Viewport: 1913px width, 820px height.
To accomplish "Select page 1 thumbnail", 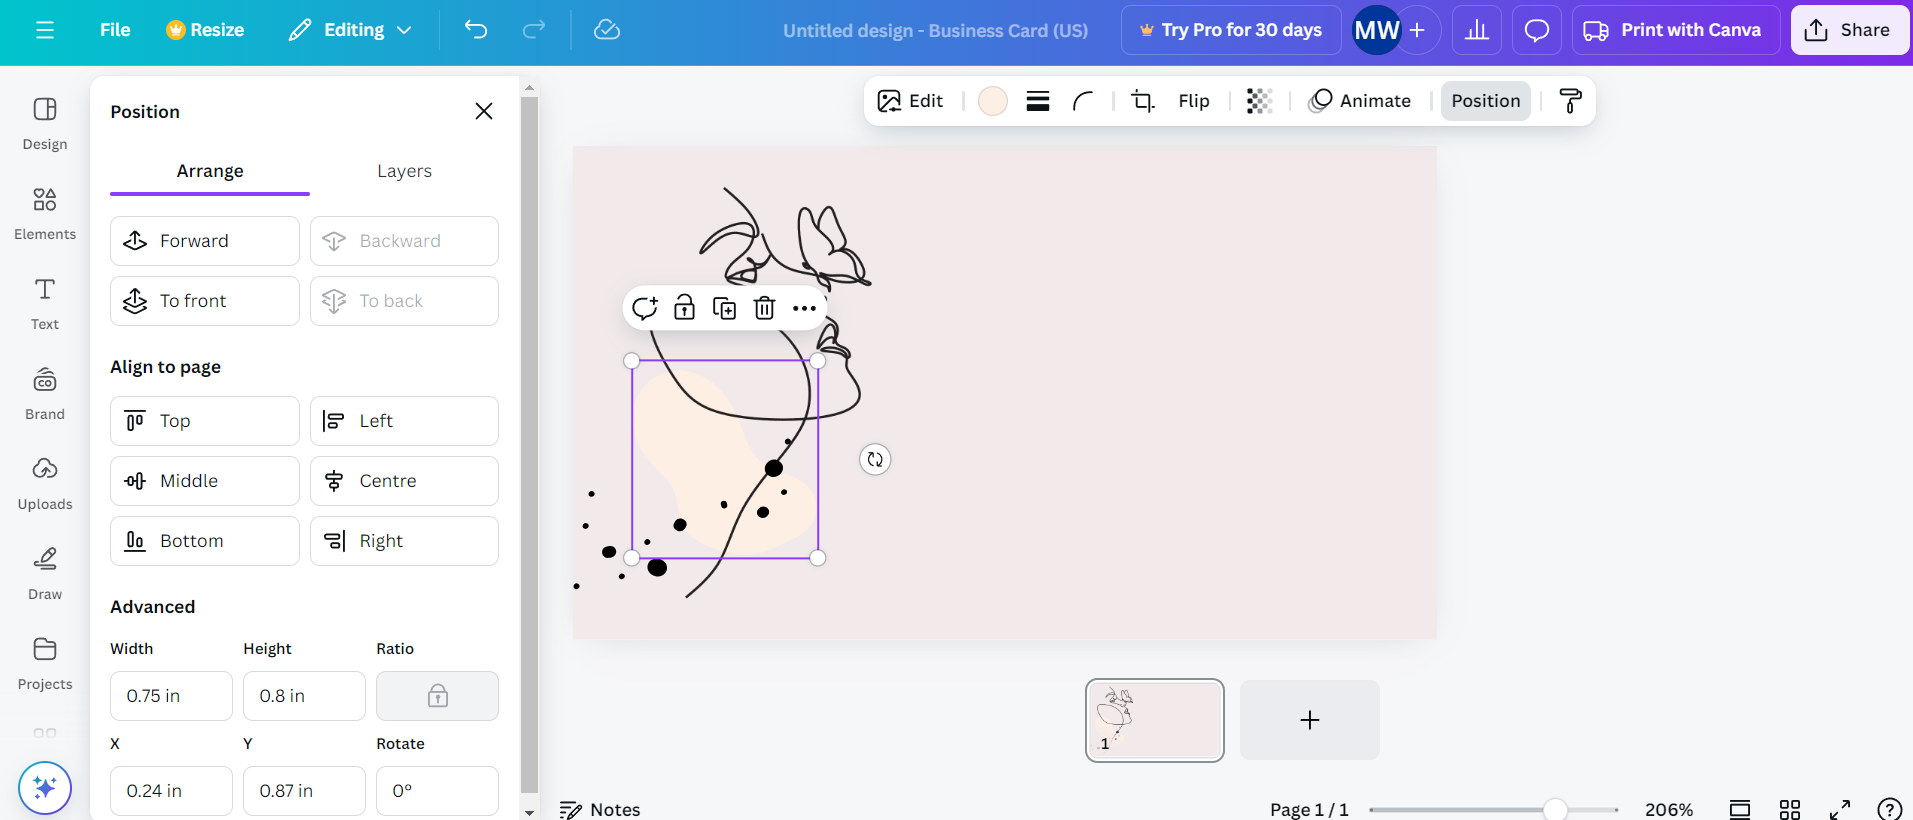I will click(x=1155, y=720).
